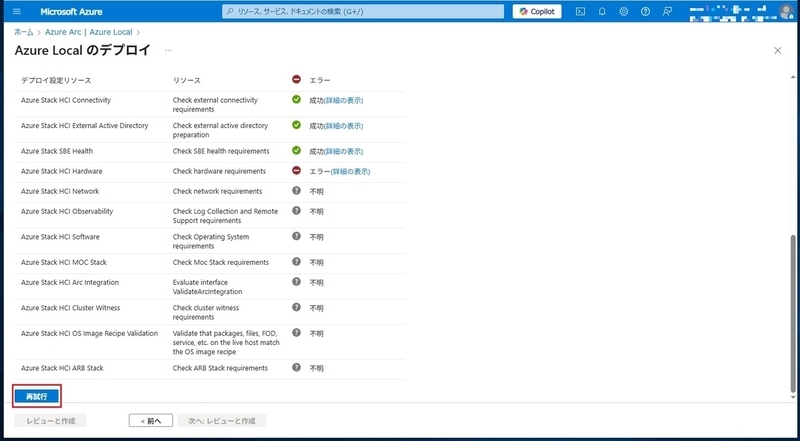Screen dimensions: 800x441
Task: Open the portal hamburger menu
Action: coord(17,11)
